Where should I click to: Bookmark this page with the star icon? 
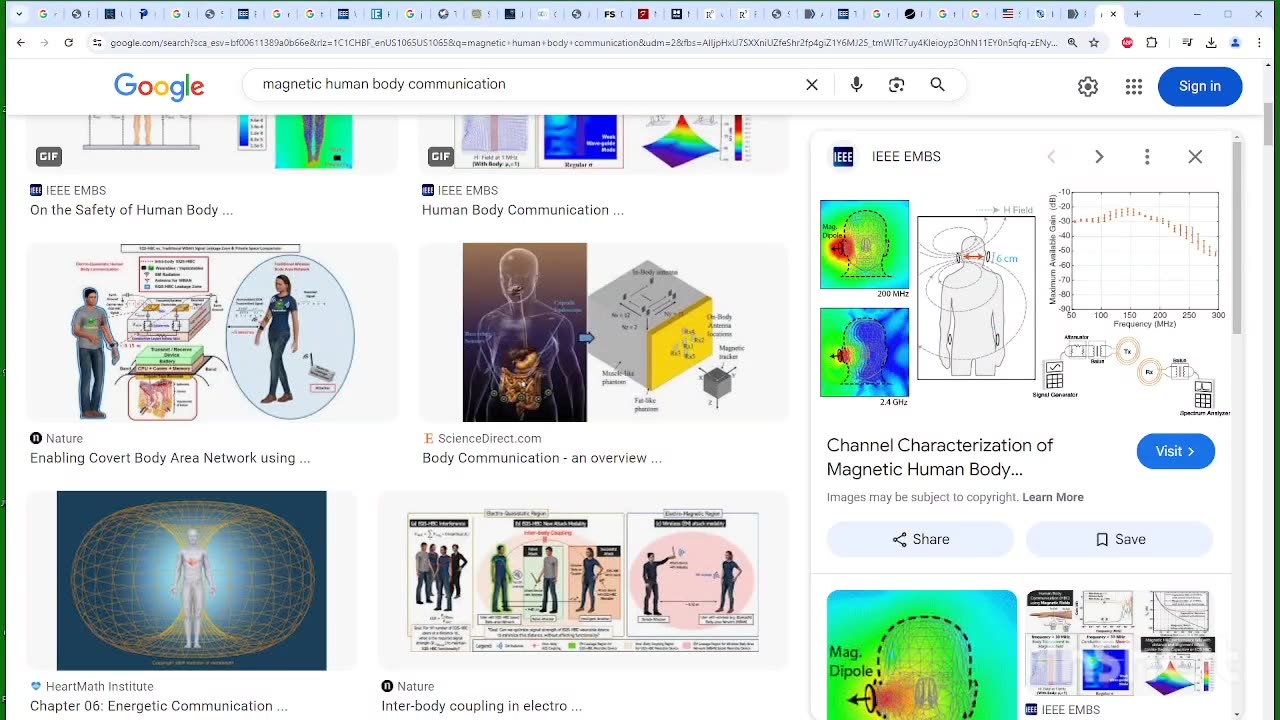pyautogui.click(x=1094, y=43)
